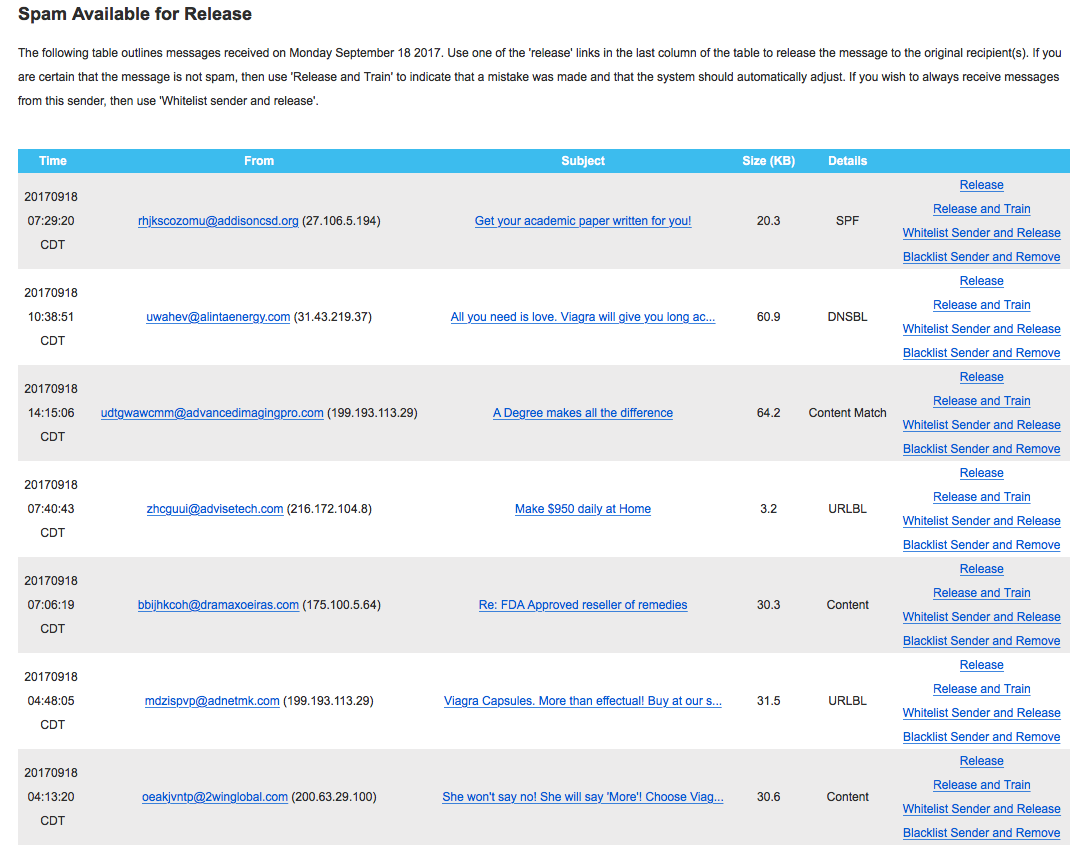1078x849 pixels.
Task: Click Release and Train for adnetmk.com message
Action: (x=981, y=690)
